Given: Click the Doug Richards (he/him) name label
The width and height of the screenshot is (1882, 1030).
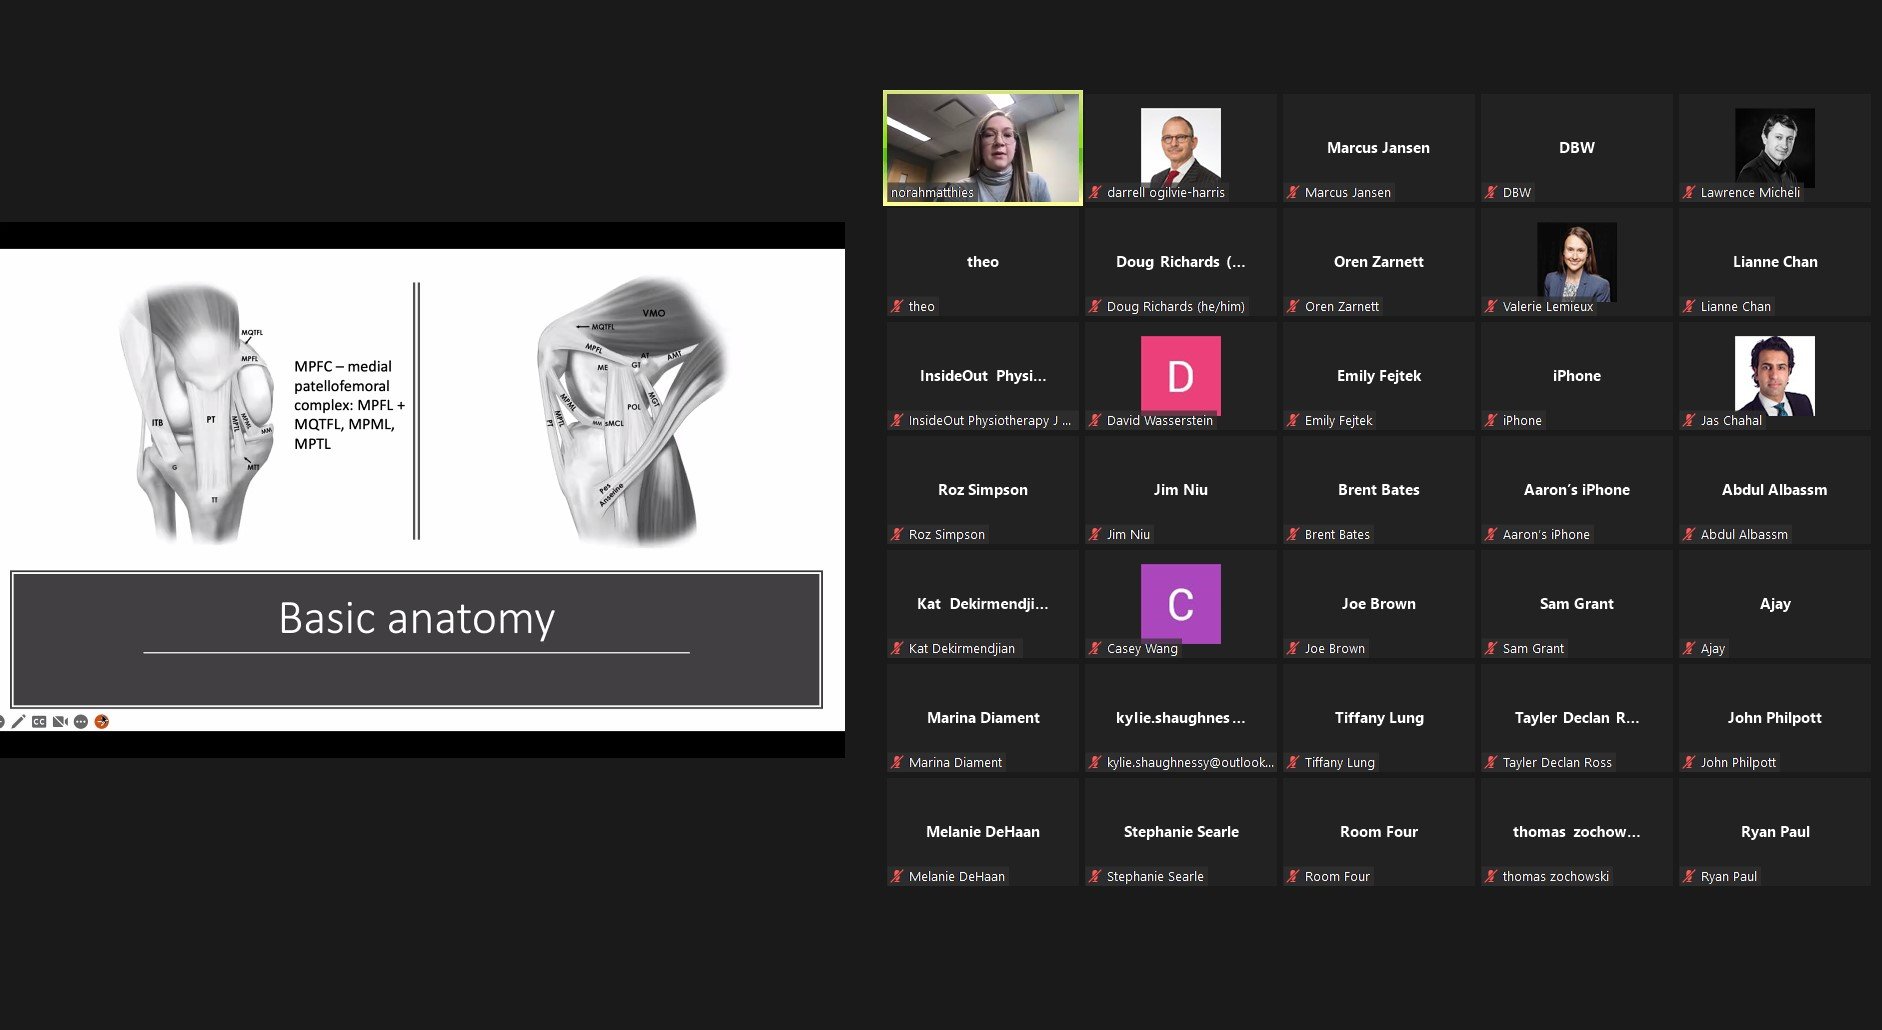Looking at the screenshot, I should [x=1175, y=306].
